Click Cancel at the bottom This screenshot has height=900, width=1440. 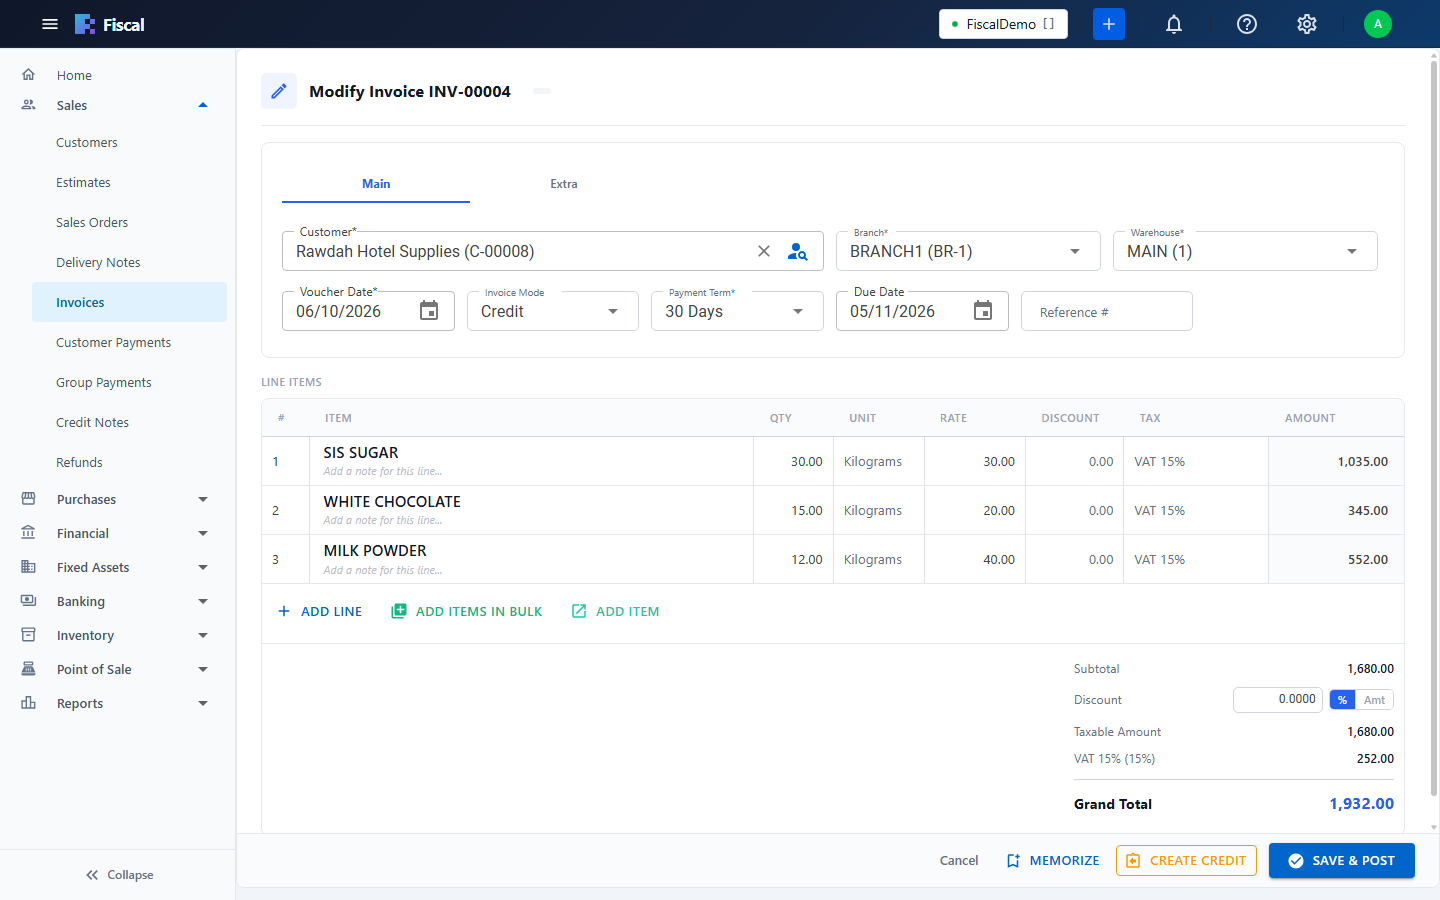[x=959, y=861]
